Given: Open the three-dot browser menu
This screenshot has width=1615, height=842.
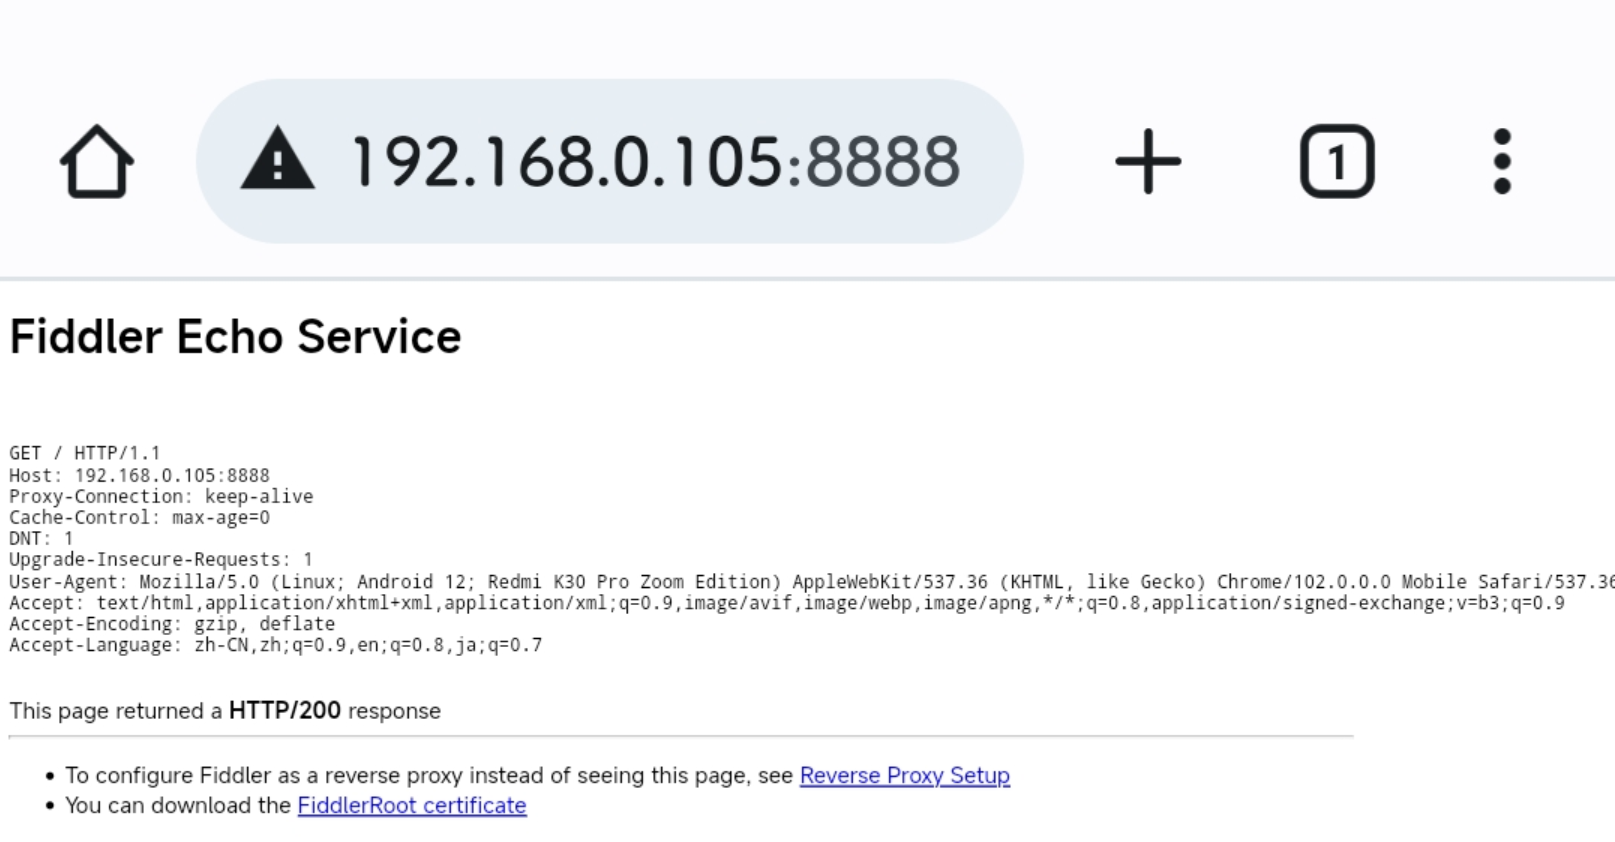Looking at the screenshot, I should click(x=1502, y=161).
